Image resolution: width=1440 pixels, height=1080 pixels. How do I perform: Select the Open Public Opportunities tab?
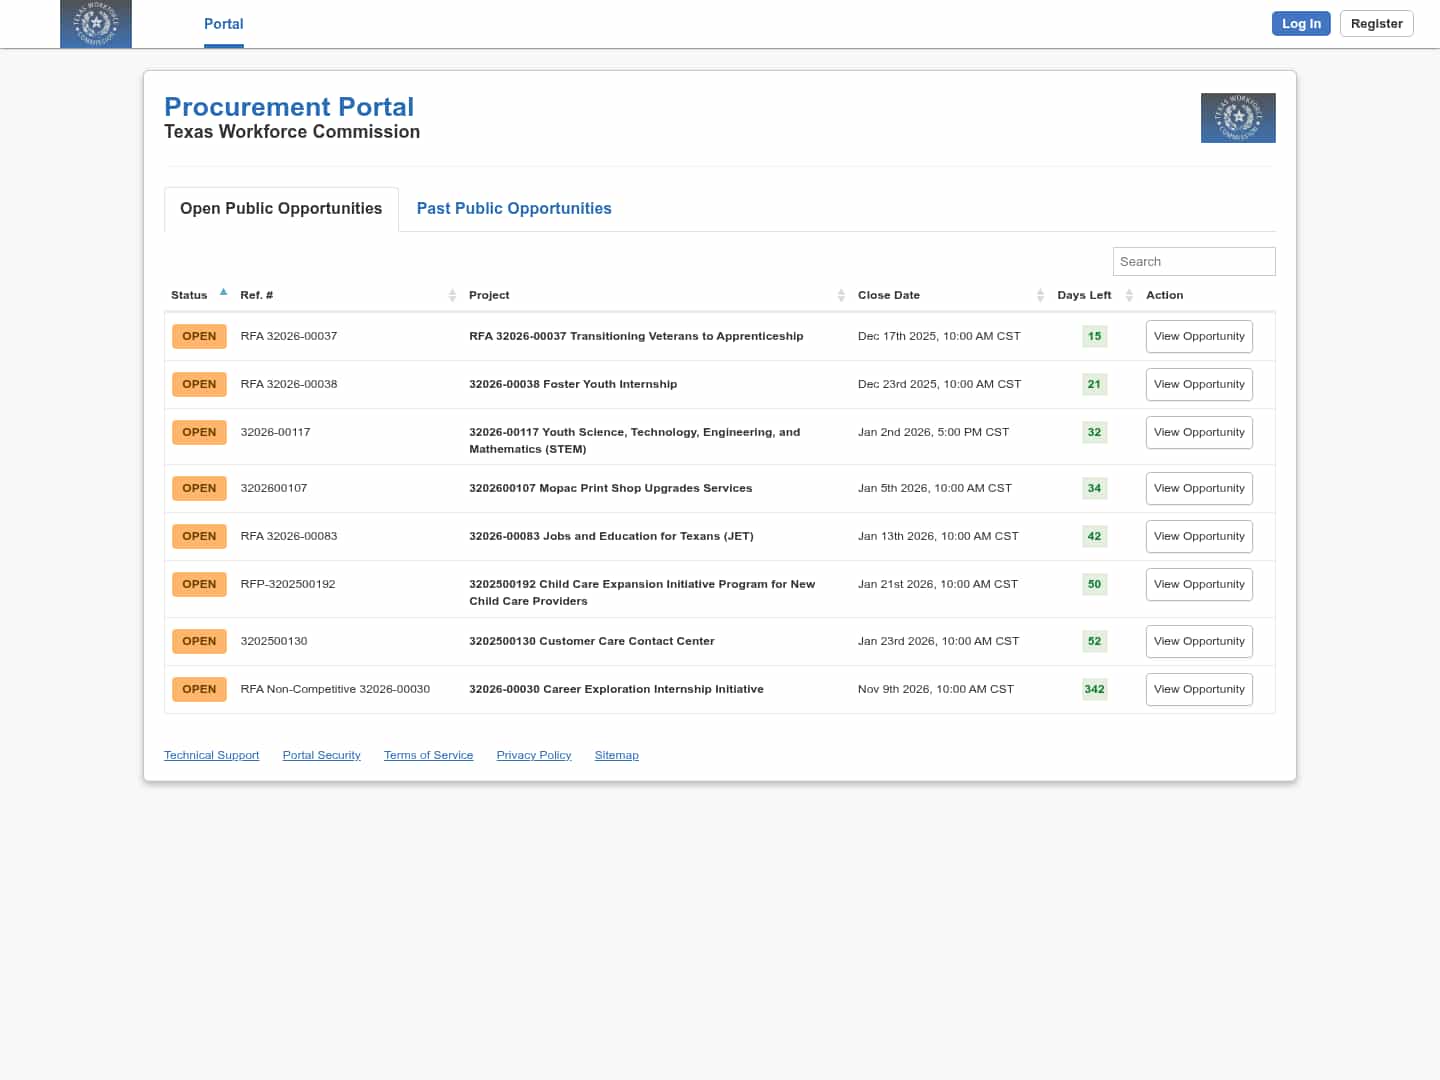click(281, 209)
